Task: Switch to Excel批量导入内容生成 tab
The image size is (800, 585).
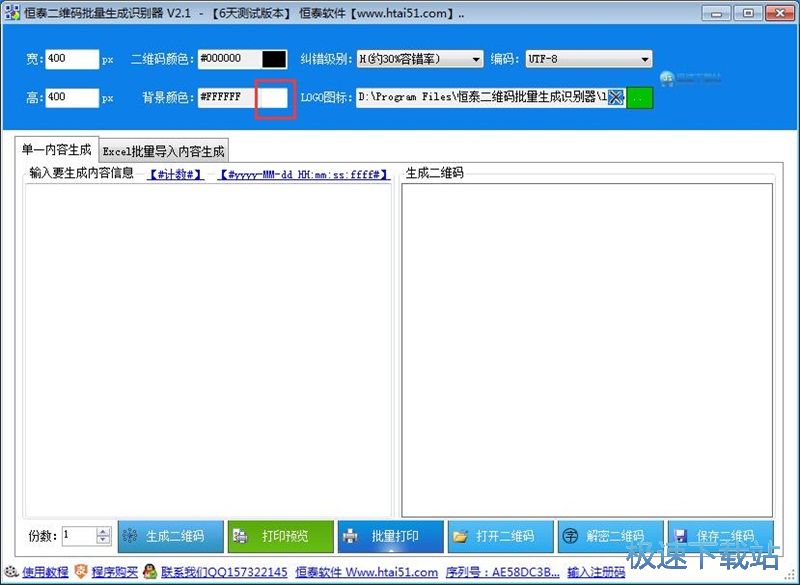Action: tap(163, 151)
